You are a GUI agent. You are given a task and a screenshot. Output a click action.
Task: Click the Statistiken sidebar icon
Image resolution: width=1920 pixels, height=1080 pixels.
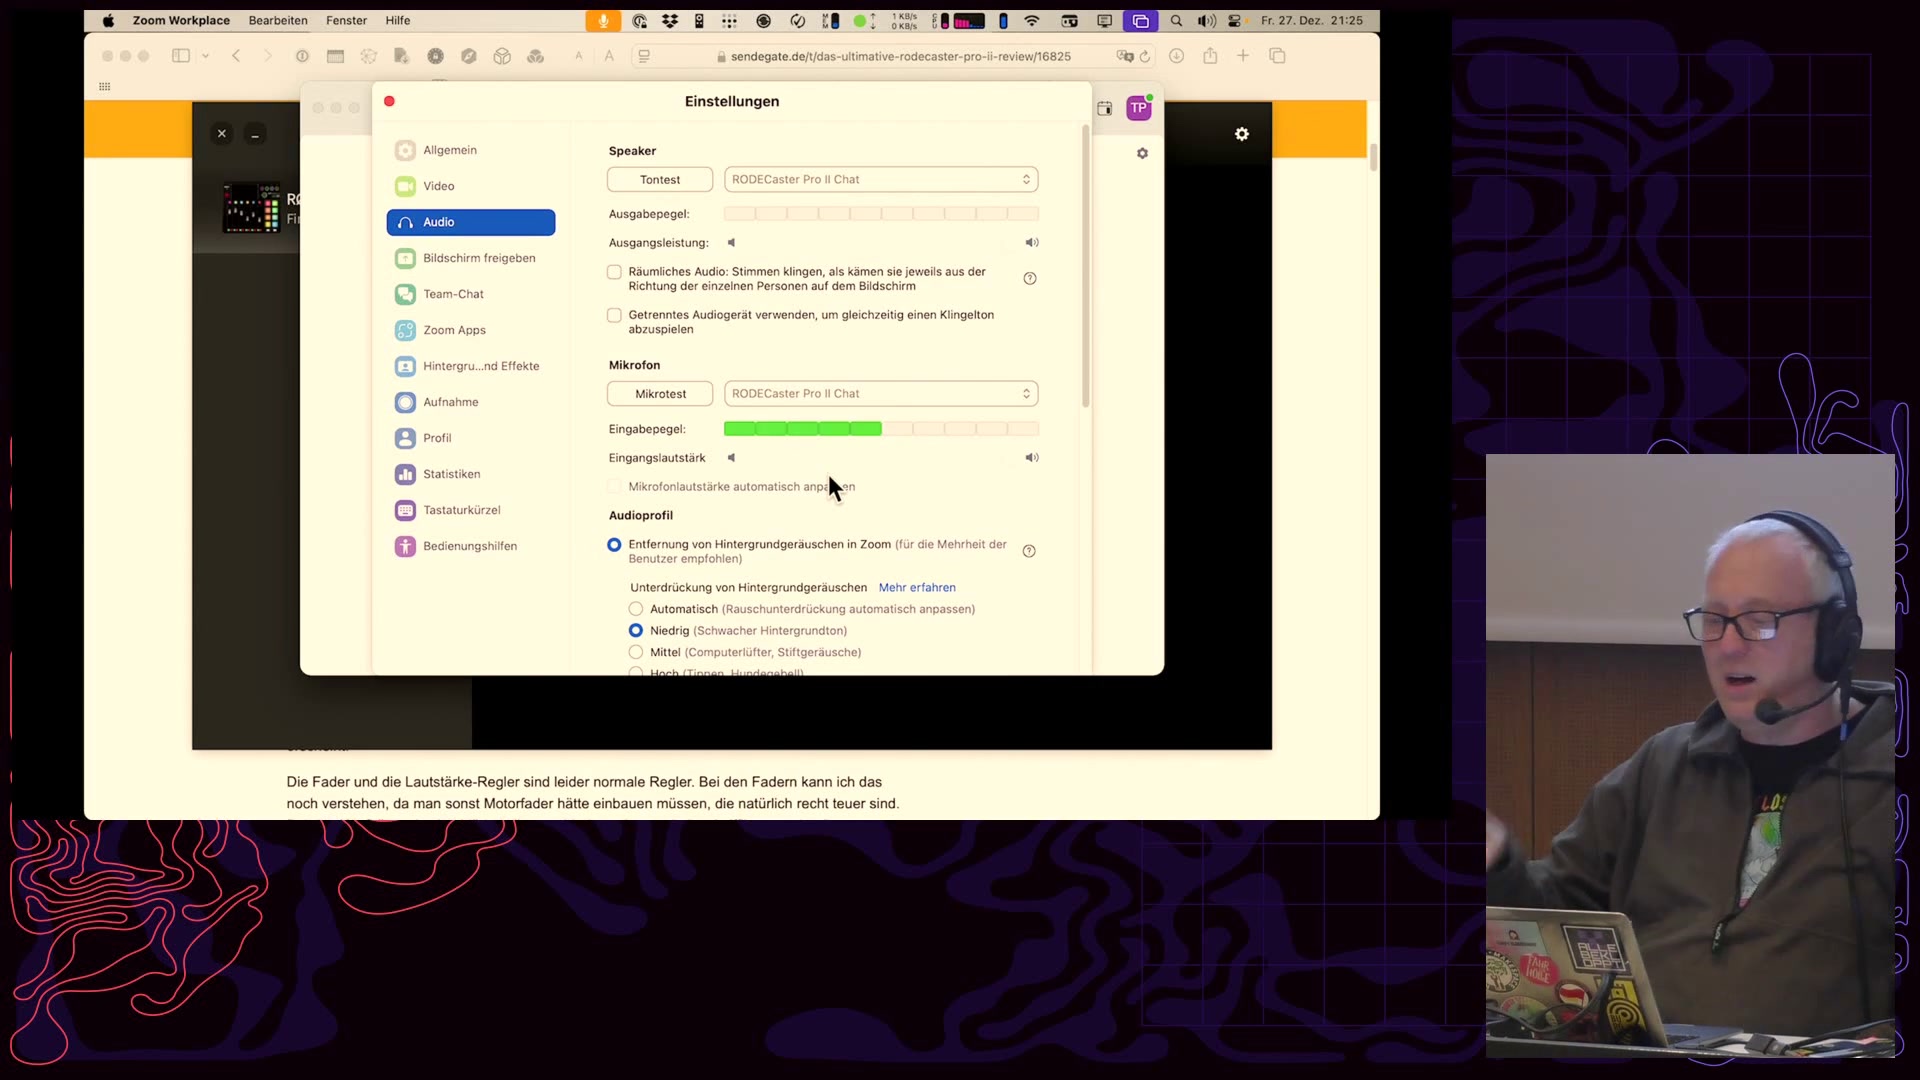[x=405, y=474]
